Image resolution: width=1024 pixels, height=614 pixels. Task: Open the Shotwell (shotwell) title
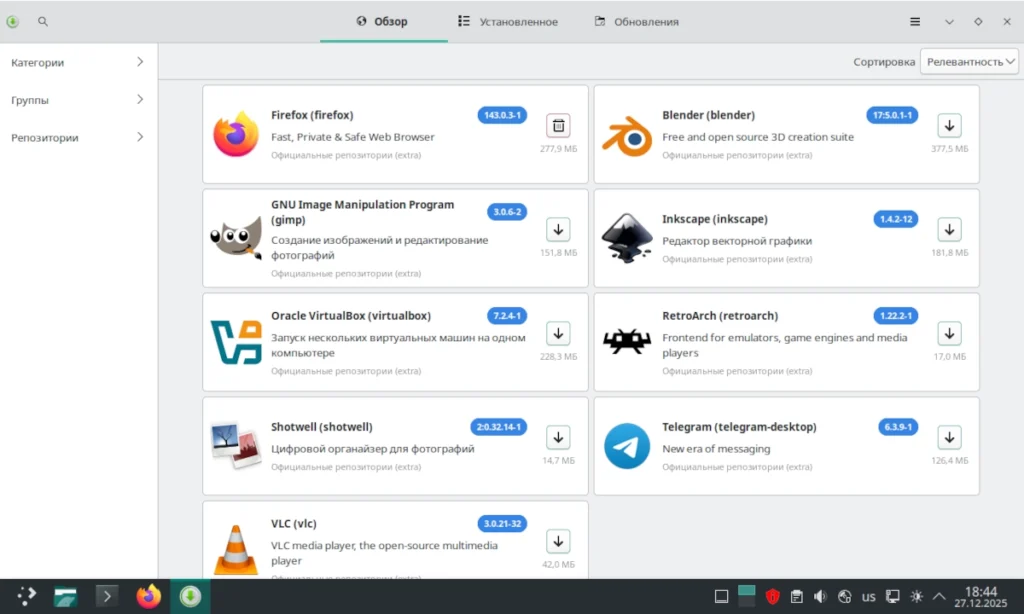[322, 427]
